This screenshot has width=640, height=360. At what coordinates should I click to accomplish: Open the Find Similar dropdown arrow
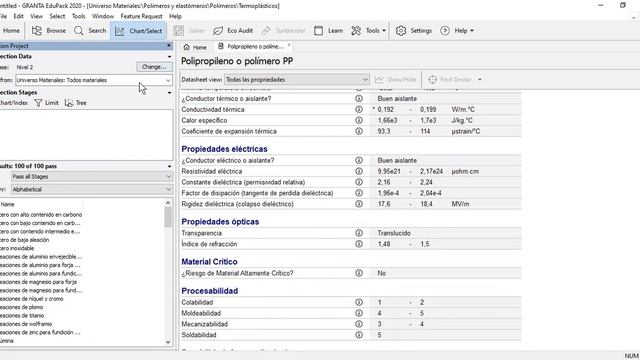coord(480,80)
